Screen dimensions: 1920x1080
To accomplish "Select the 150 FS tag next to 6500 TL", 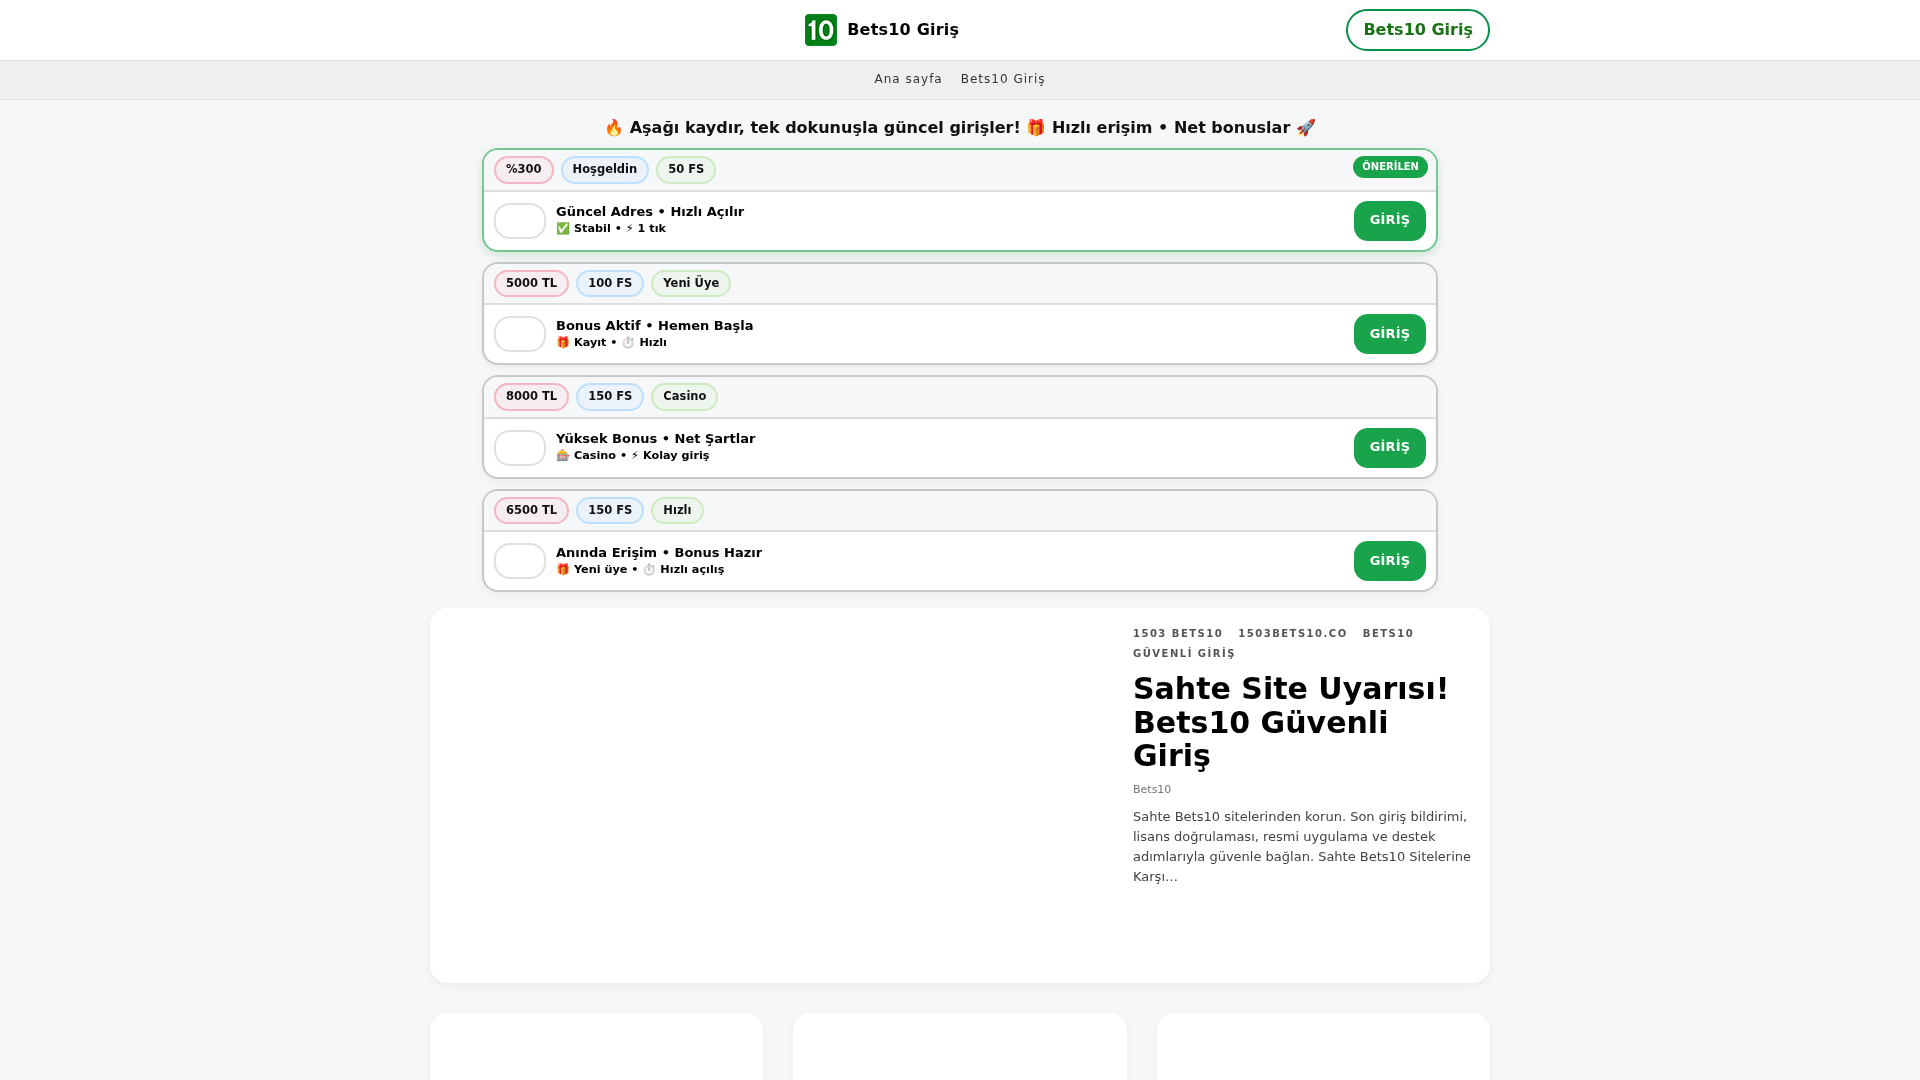I will point(610,511).
